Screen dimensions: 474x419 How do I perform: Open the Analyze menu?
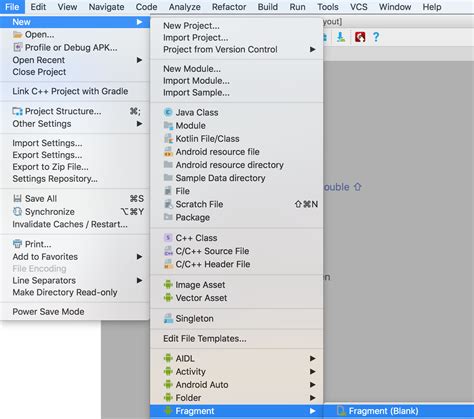(185, 7)
